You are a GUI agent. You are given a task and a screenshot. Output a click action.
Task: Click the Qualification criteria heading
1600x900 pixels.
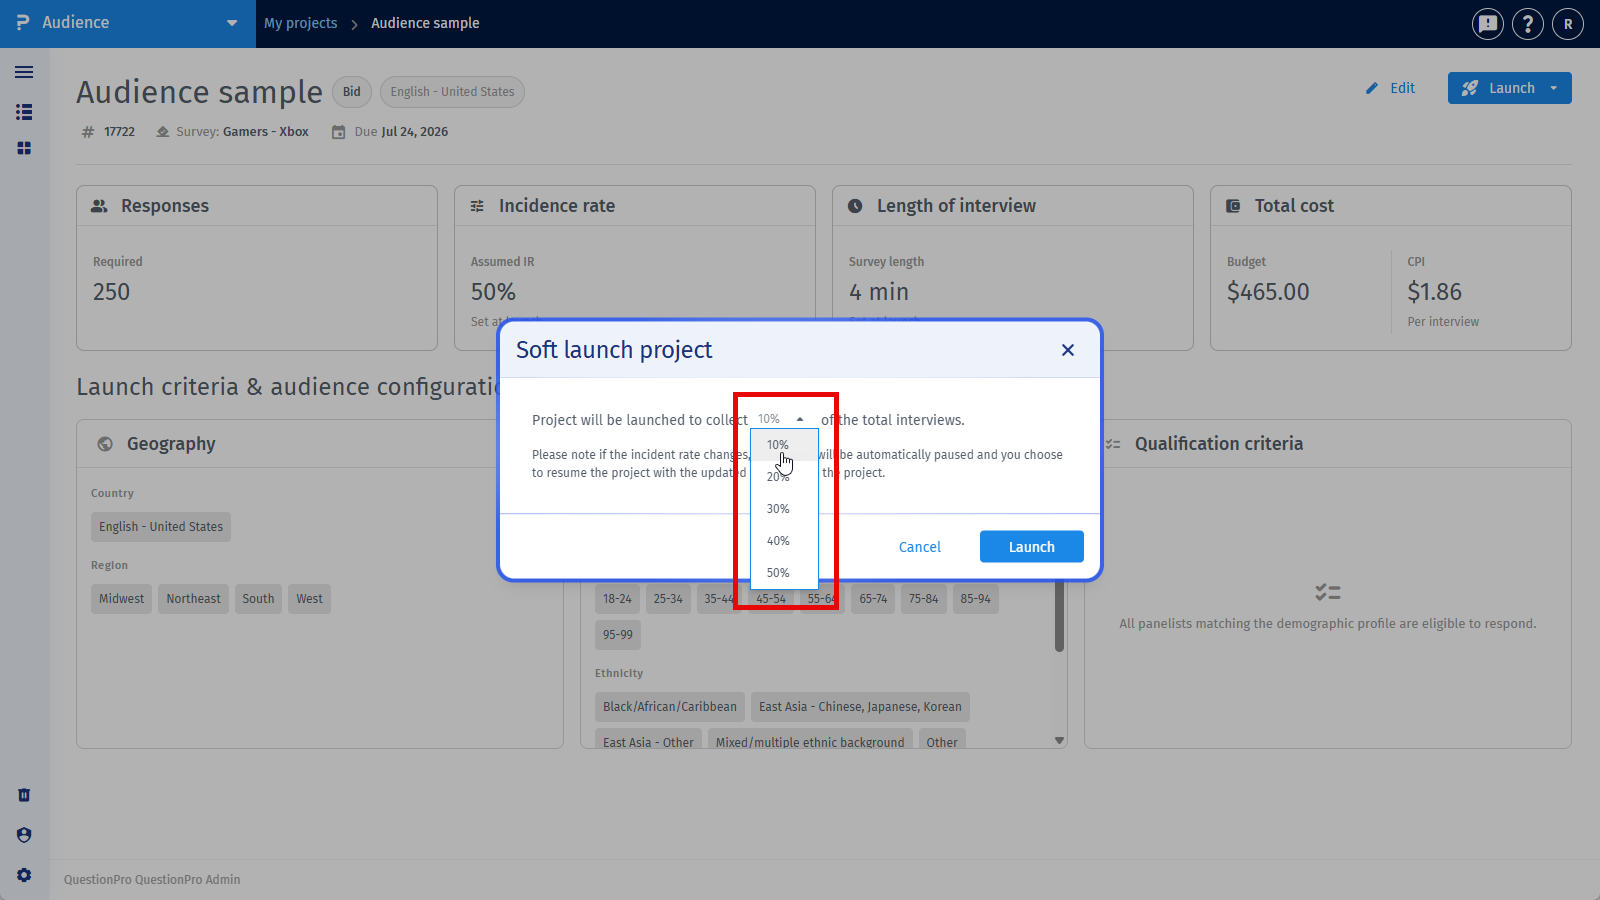[1219, 444]
